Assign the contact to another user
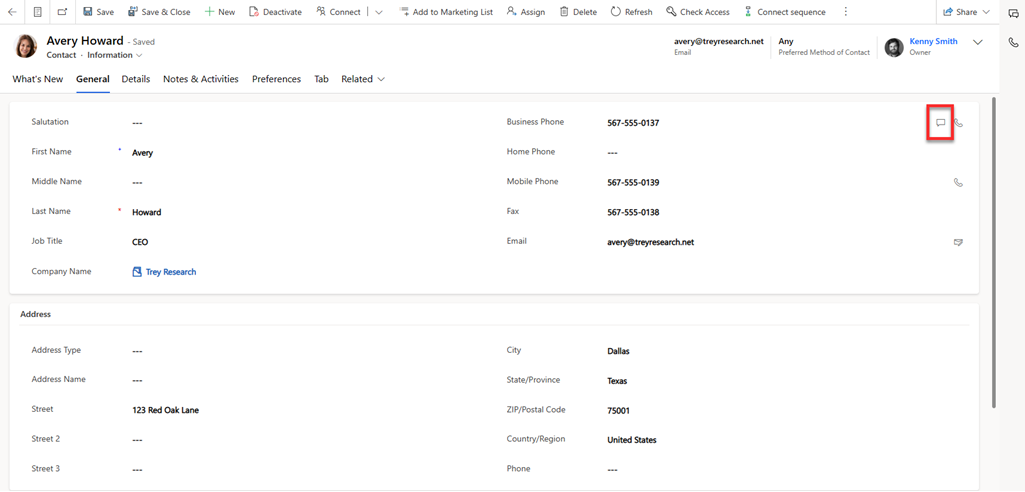Image resolution: width=1025 pixels, height=492 pixels. click(x=526, y=12)
